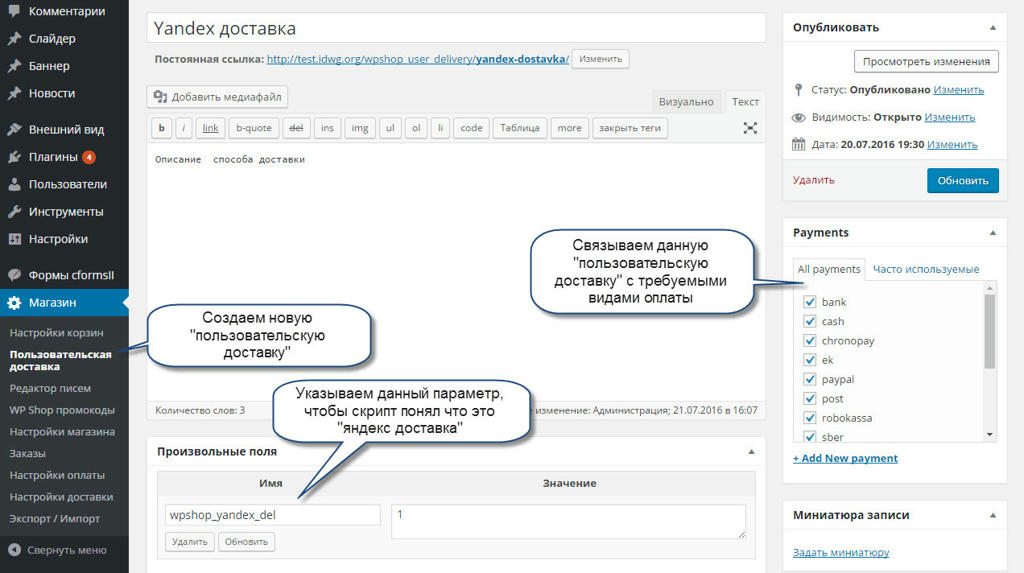The width and height of the screenshot is (1024, 573).
Task: Click the Плагины plug icon
Action: tap(14, 157)
